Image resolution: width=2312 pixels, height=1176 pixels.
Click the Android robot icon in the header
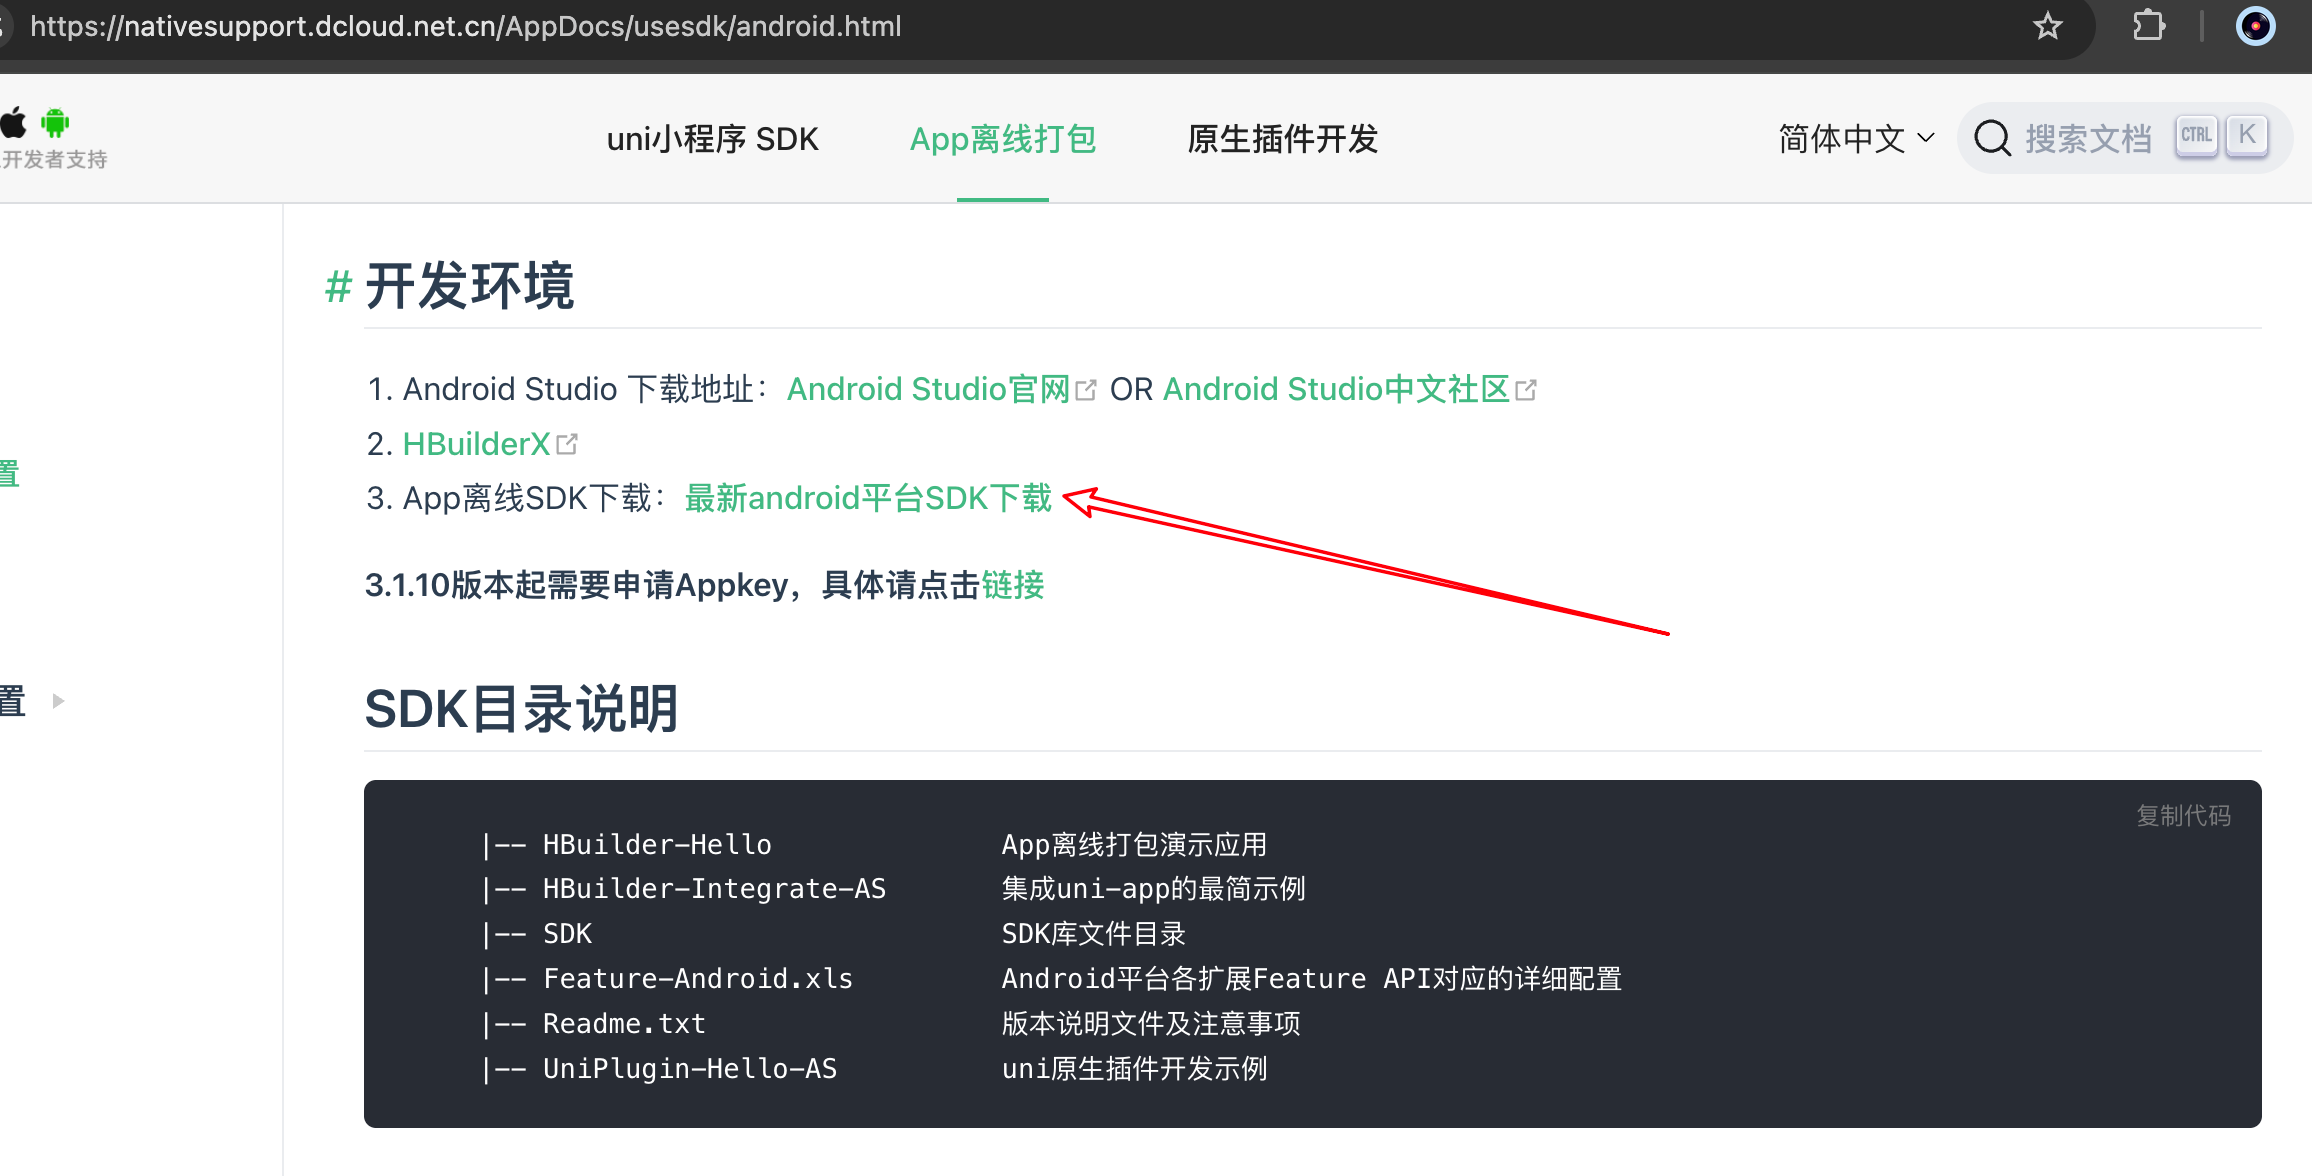(54, 122)
